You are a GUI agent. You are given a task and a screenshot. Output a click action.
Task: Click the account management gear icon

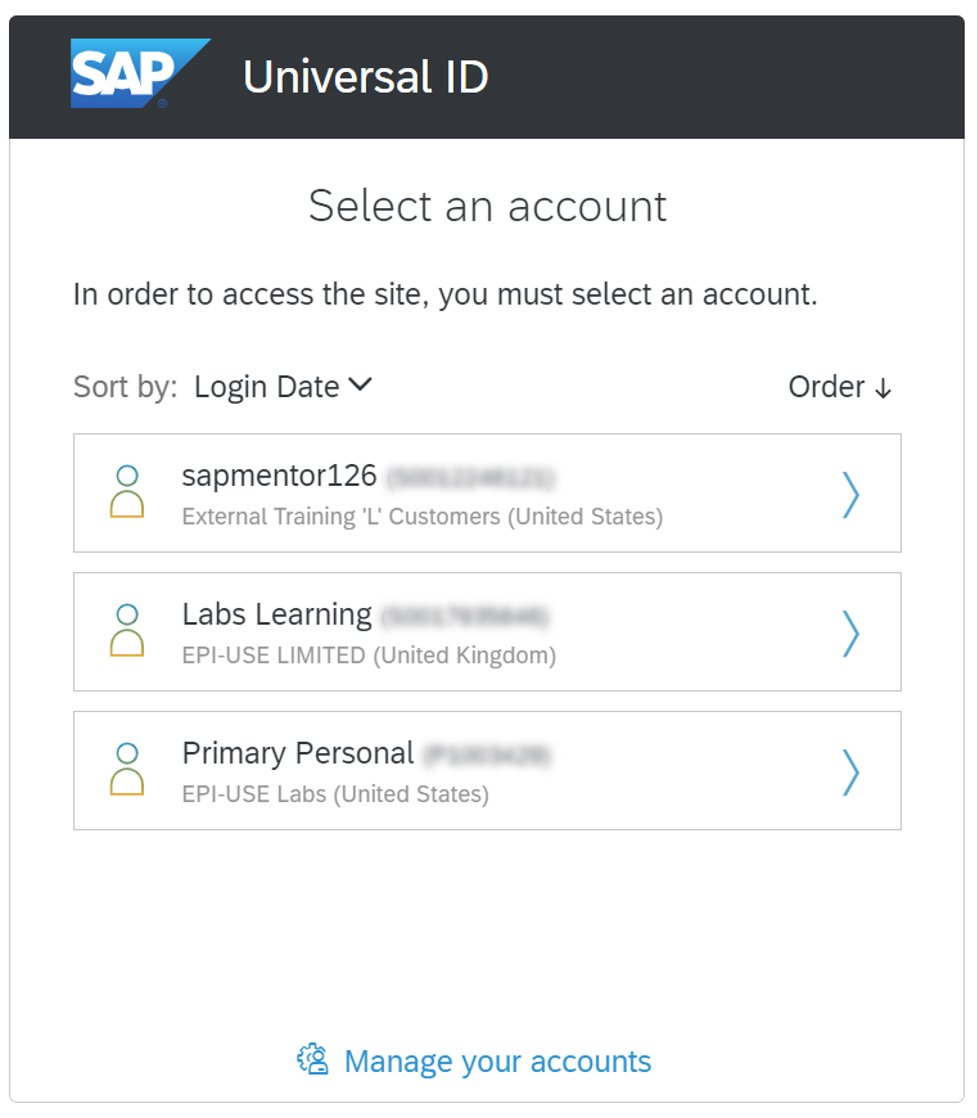(313, 1059)
